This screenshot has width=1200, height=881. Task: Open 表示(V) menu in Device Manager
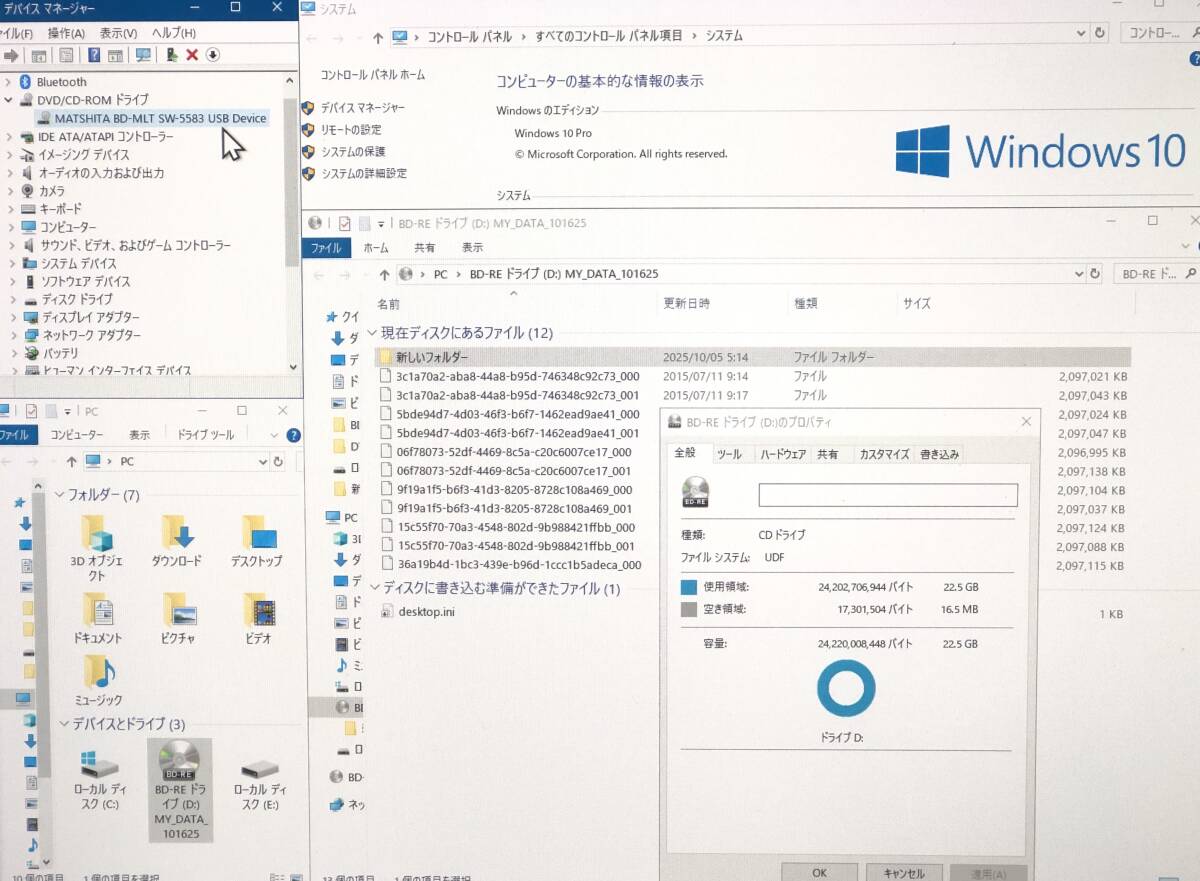(x=119, y=33)
